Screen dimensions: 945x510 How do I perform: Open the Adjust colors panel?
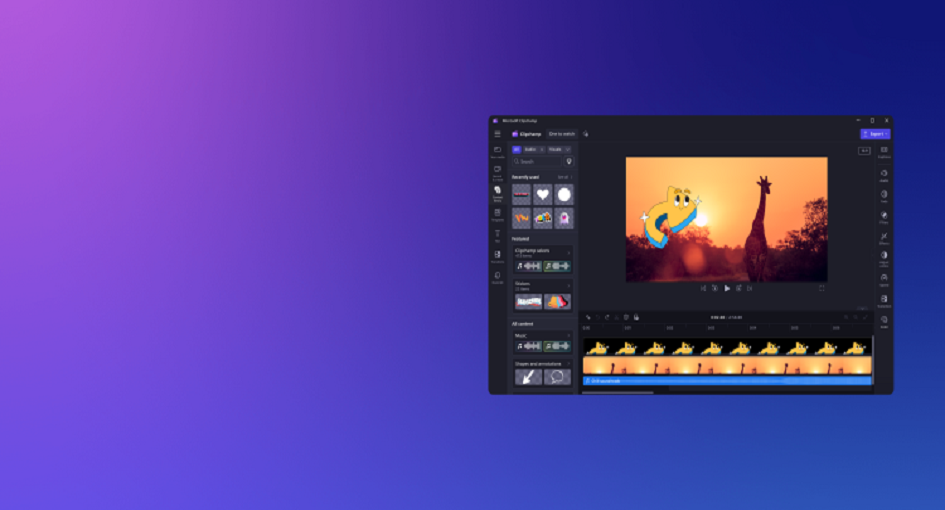[884, 259]
